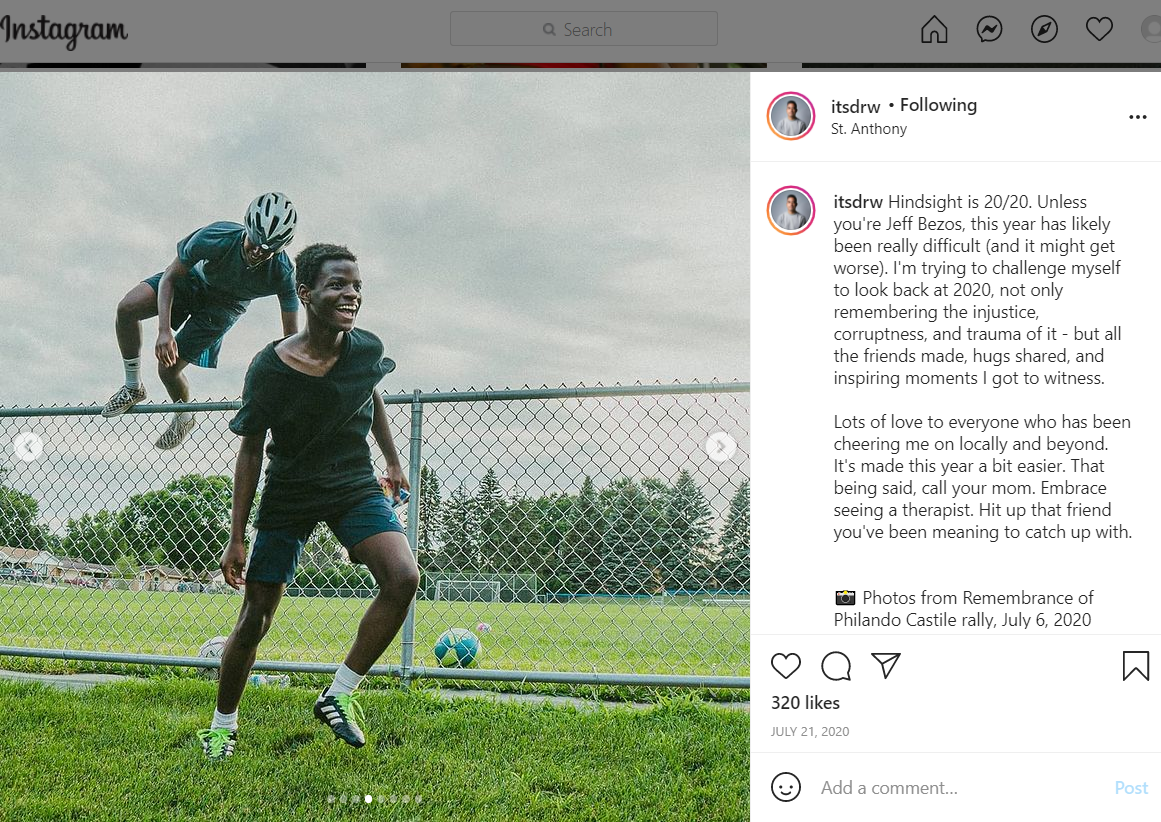Open the three-dot more options menu
This screenshot has width=1161, height=822.
(x=1137, y=117)
